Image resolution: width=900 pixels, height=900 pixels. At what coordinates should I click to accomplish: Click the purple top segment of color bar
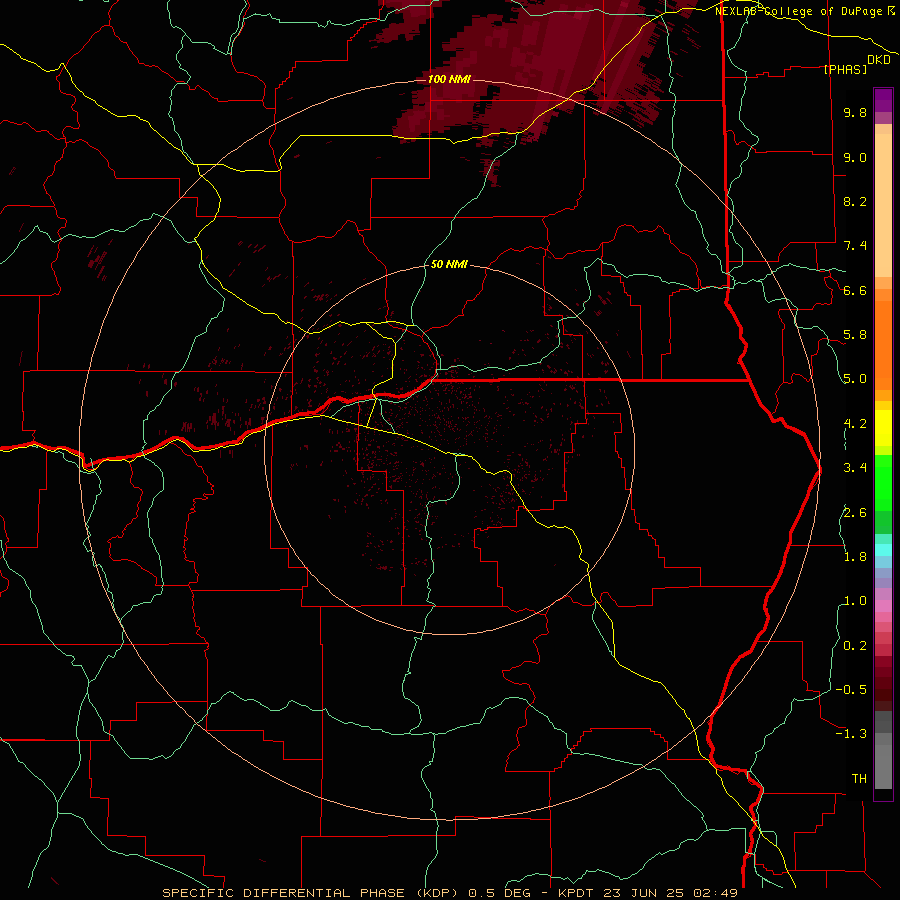(x=883, y=100)
